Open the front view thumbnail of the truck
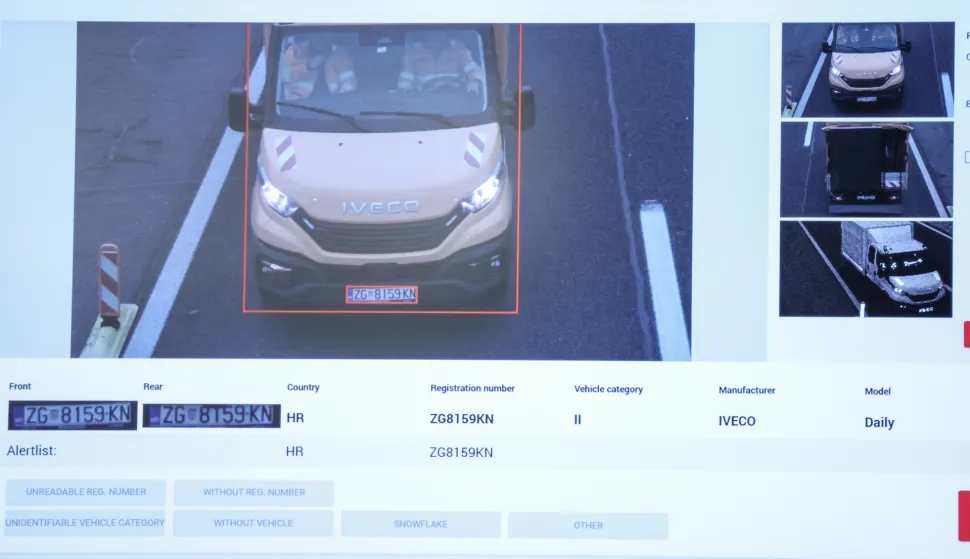Screen dimensions: 970x559 point(866,69)
